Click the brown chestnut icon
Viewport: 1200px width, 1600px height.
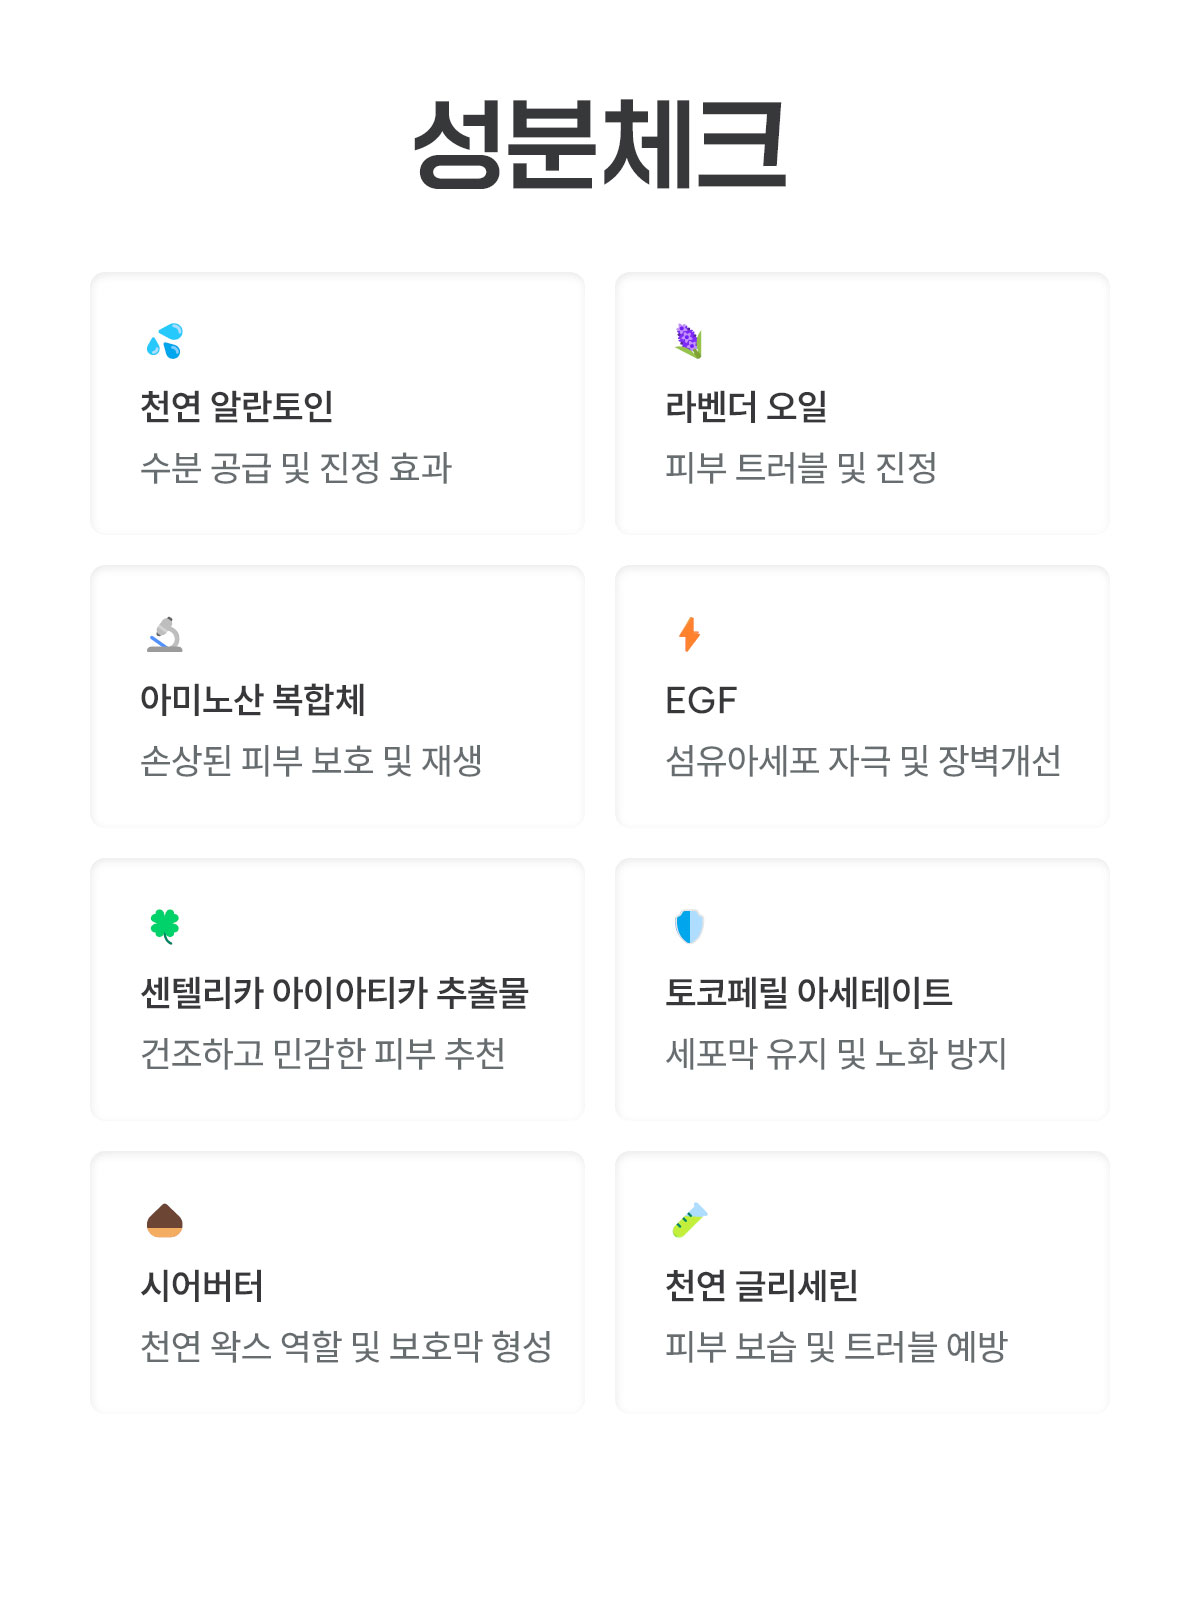pos(165,1220)
